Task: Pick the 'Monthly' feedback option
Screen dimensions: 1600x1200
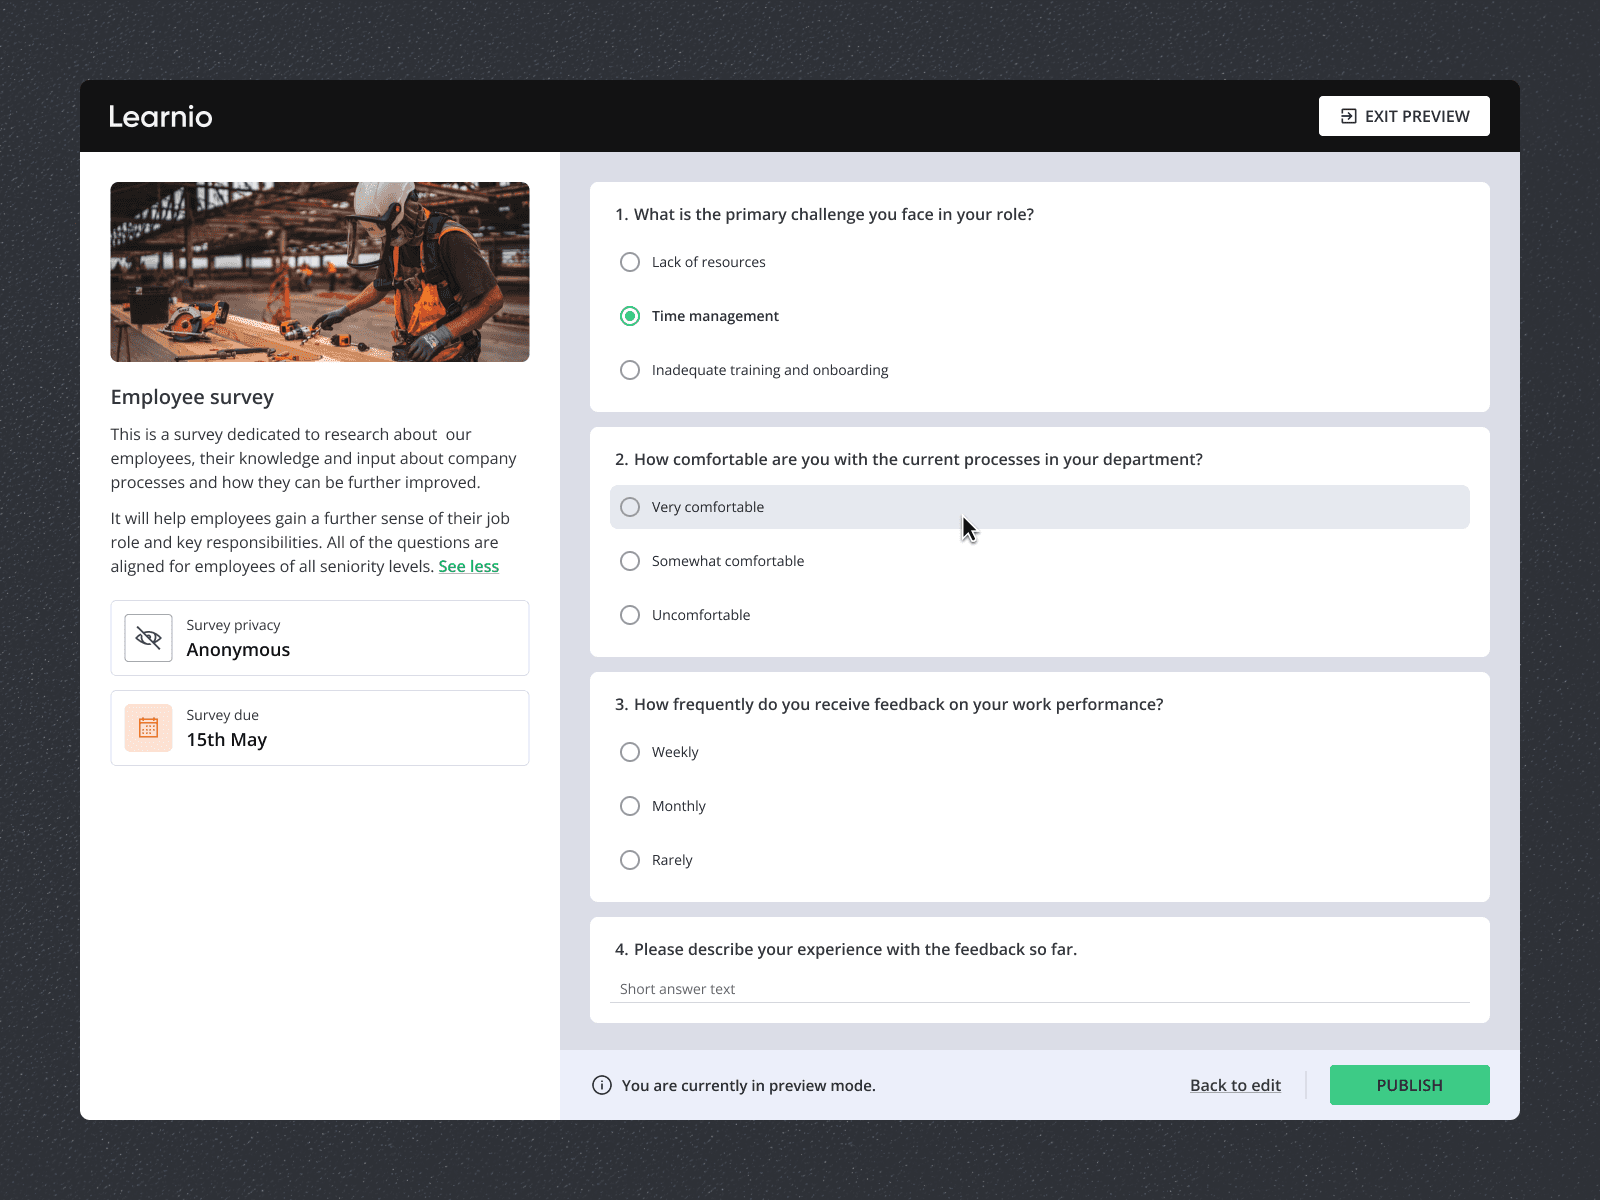Action: pyautogui.click(x=630, y=806)
